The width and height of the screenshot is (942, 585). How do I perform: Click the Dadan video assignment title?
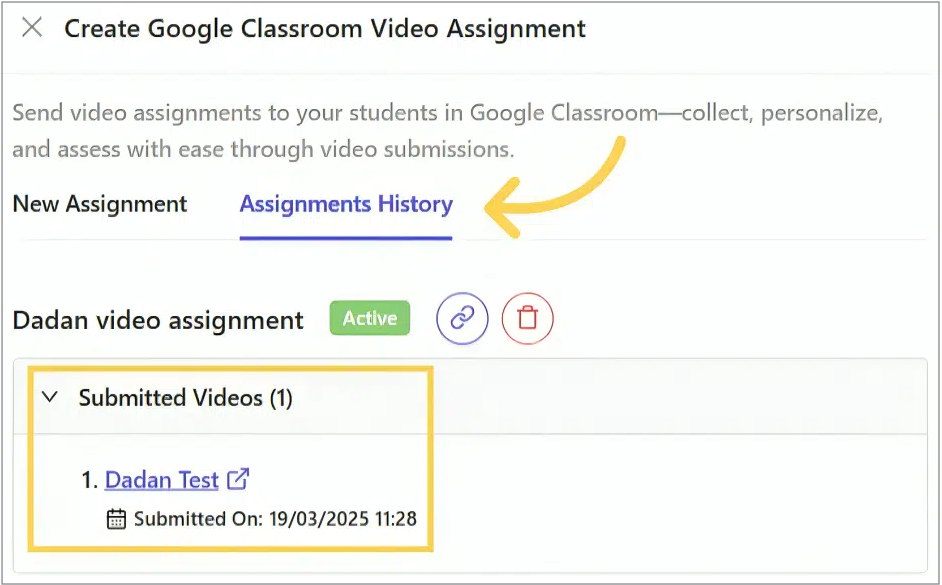(157, 319)
